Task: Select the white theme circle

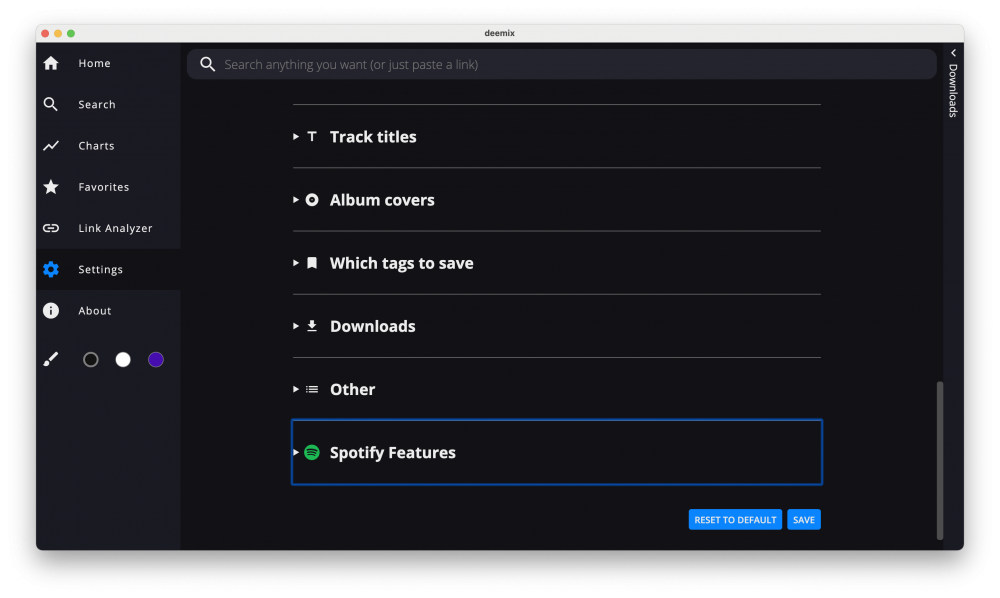Action: pyautogui.click(x=123, y=360)
